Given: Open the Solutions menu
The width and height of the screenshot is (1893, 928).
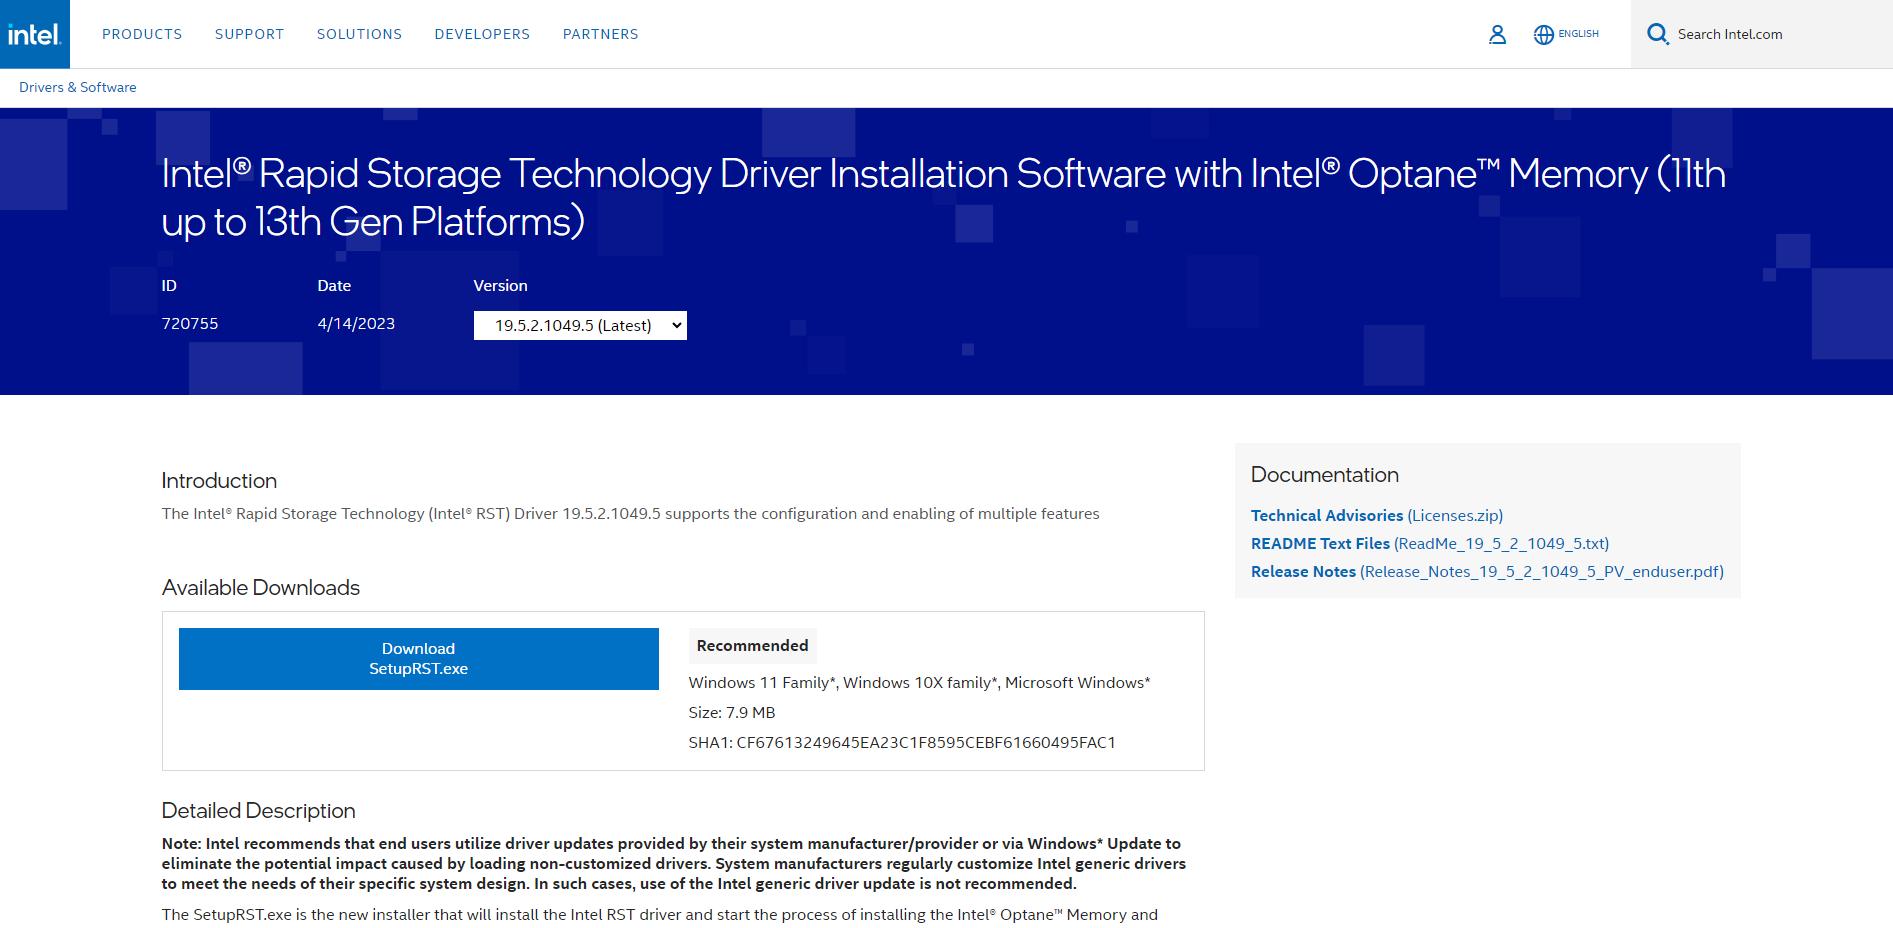Looking at the screenshot, I should [x=359, y=34].
